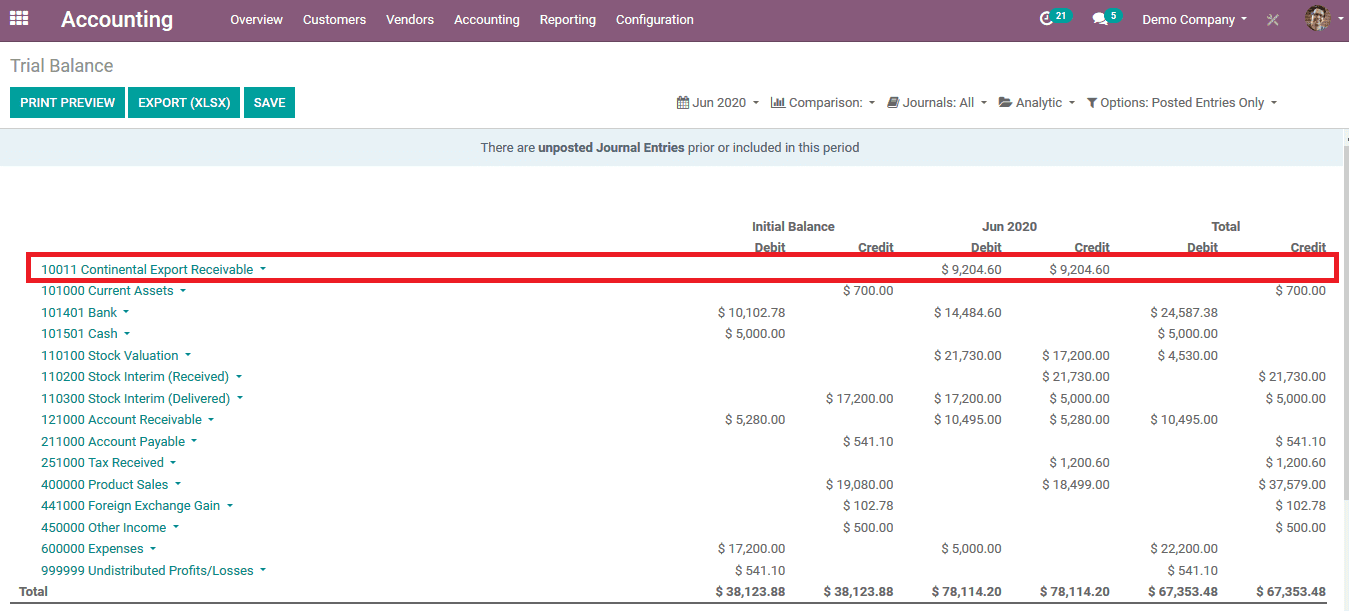Click total initial debit $ 38,123.88

[750, 592]
